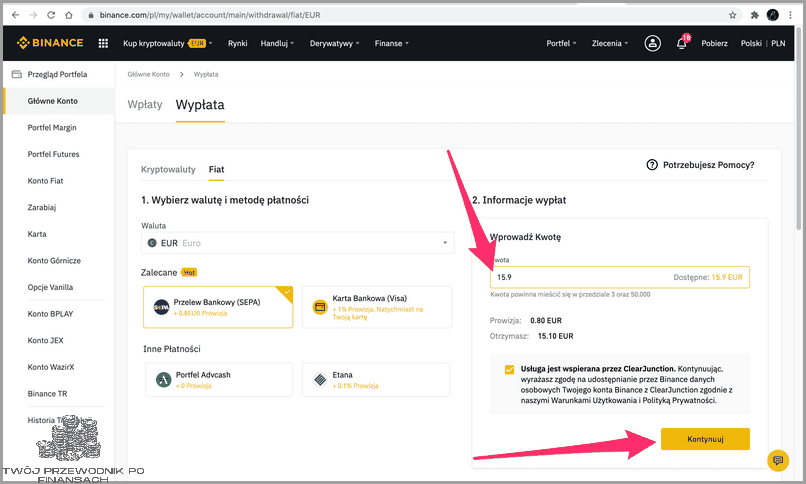806x484 pixels.
Task: Click the browser home icon
Action: [x=68, y=15]
